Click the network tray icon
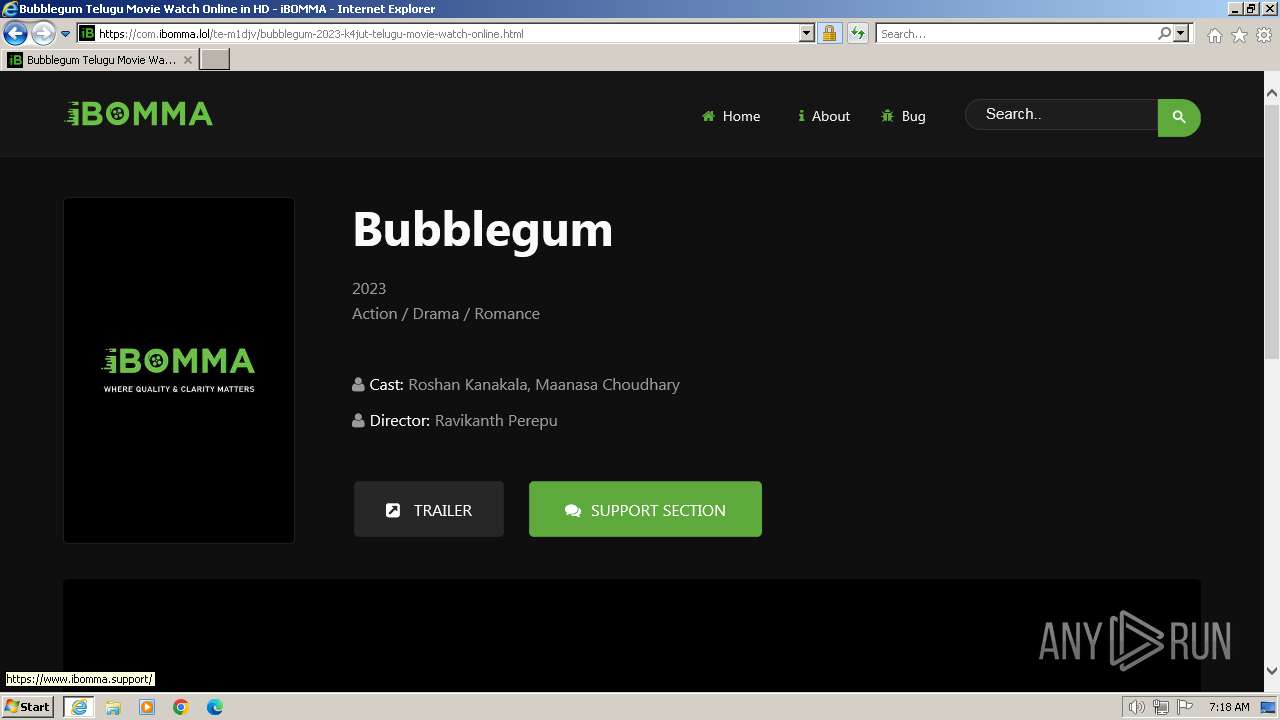This screenshot has height=720, width=1280. 1160,707
